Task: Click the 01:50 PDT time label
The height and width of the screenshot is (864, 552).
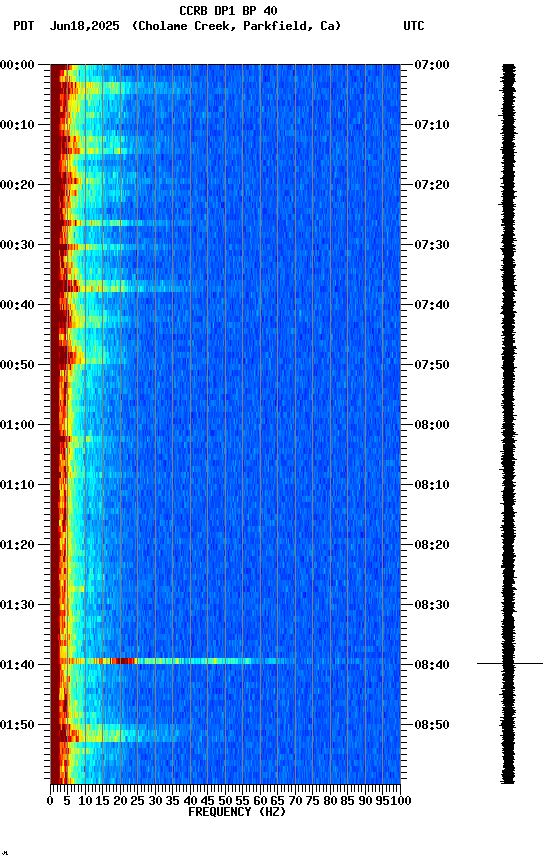Action: [17, 725]
